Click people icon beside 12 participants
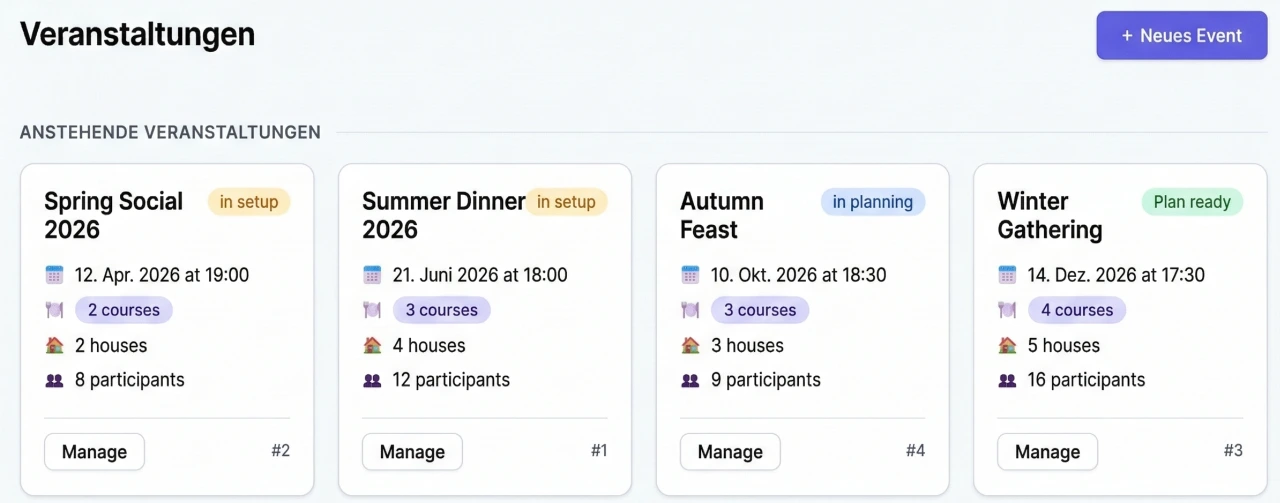 [372, 380]
